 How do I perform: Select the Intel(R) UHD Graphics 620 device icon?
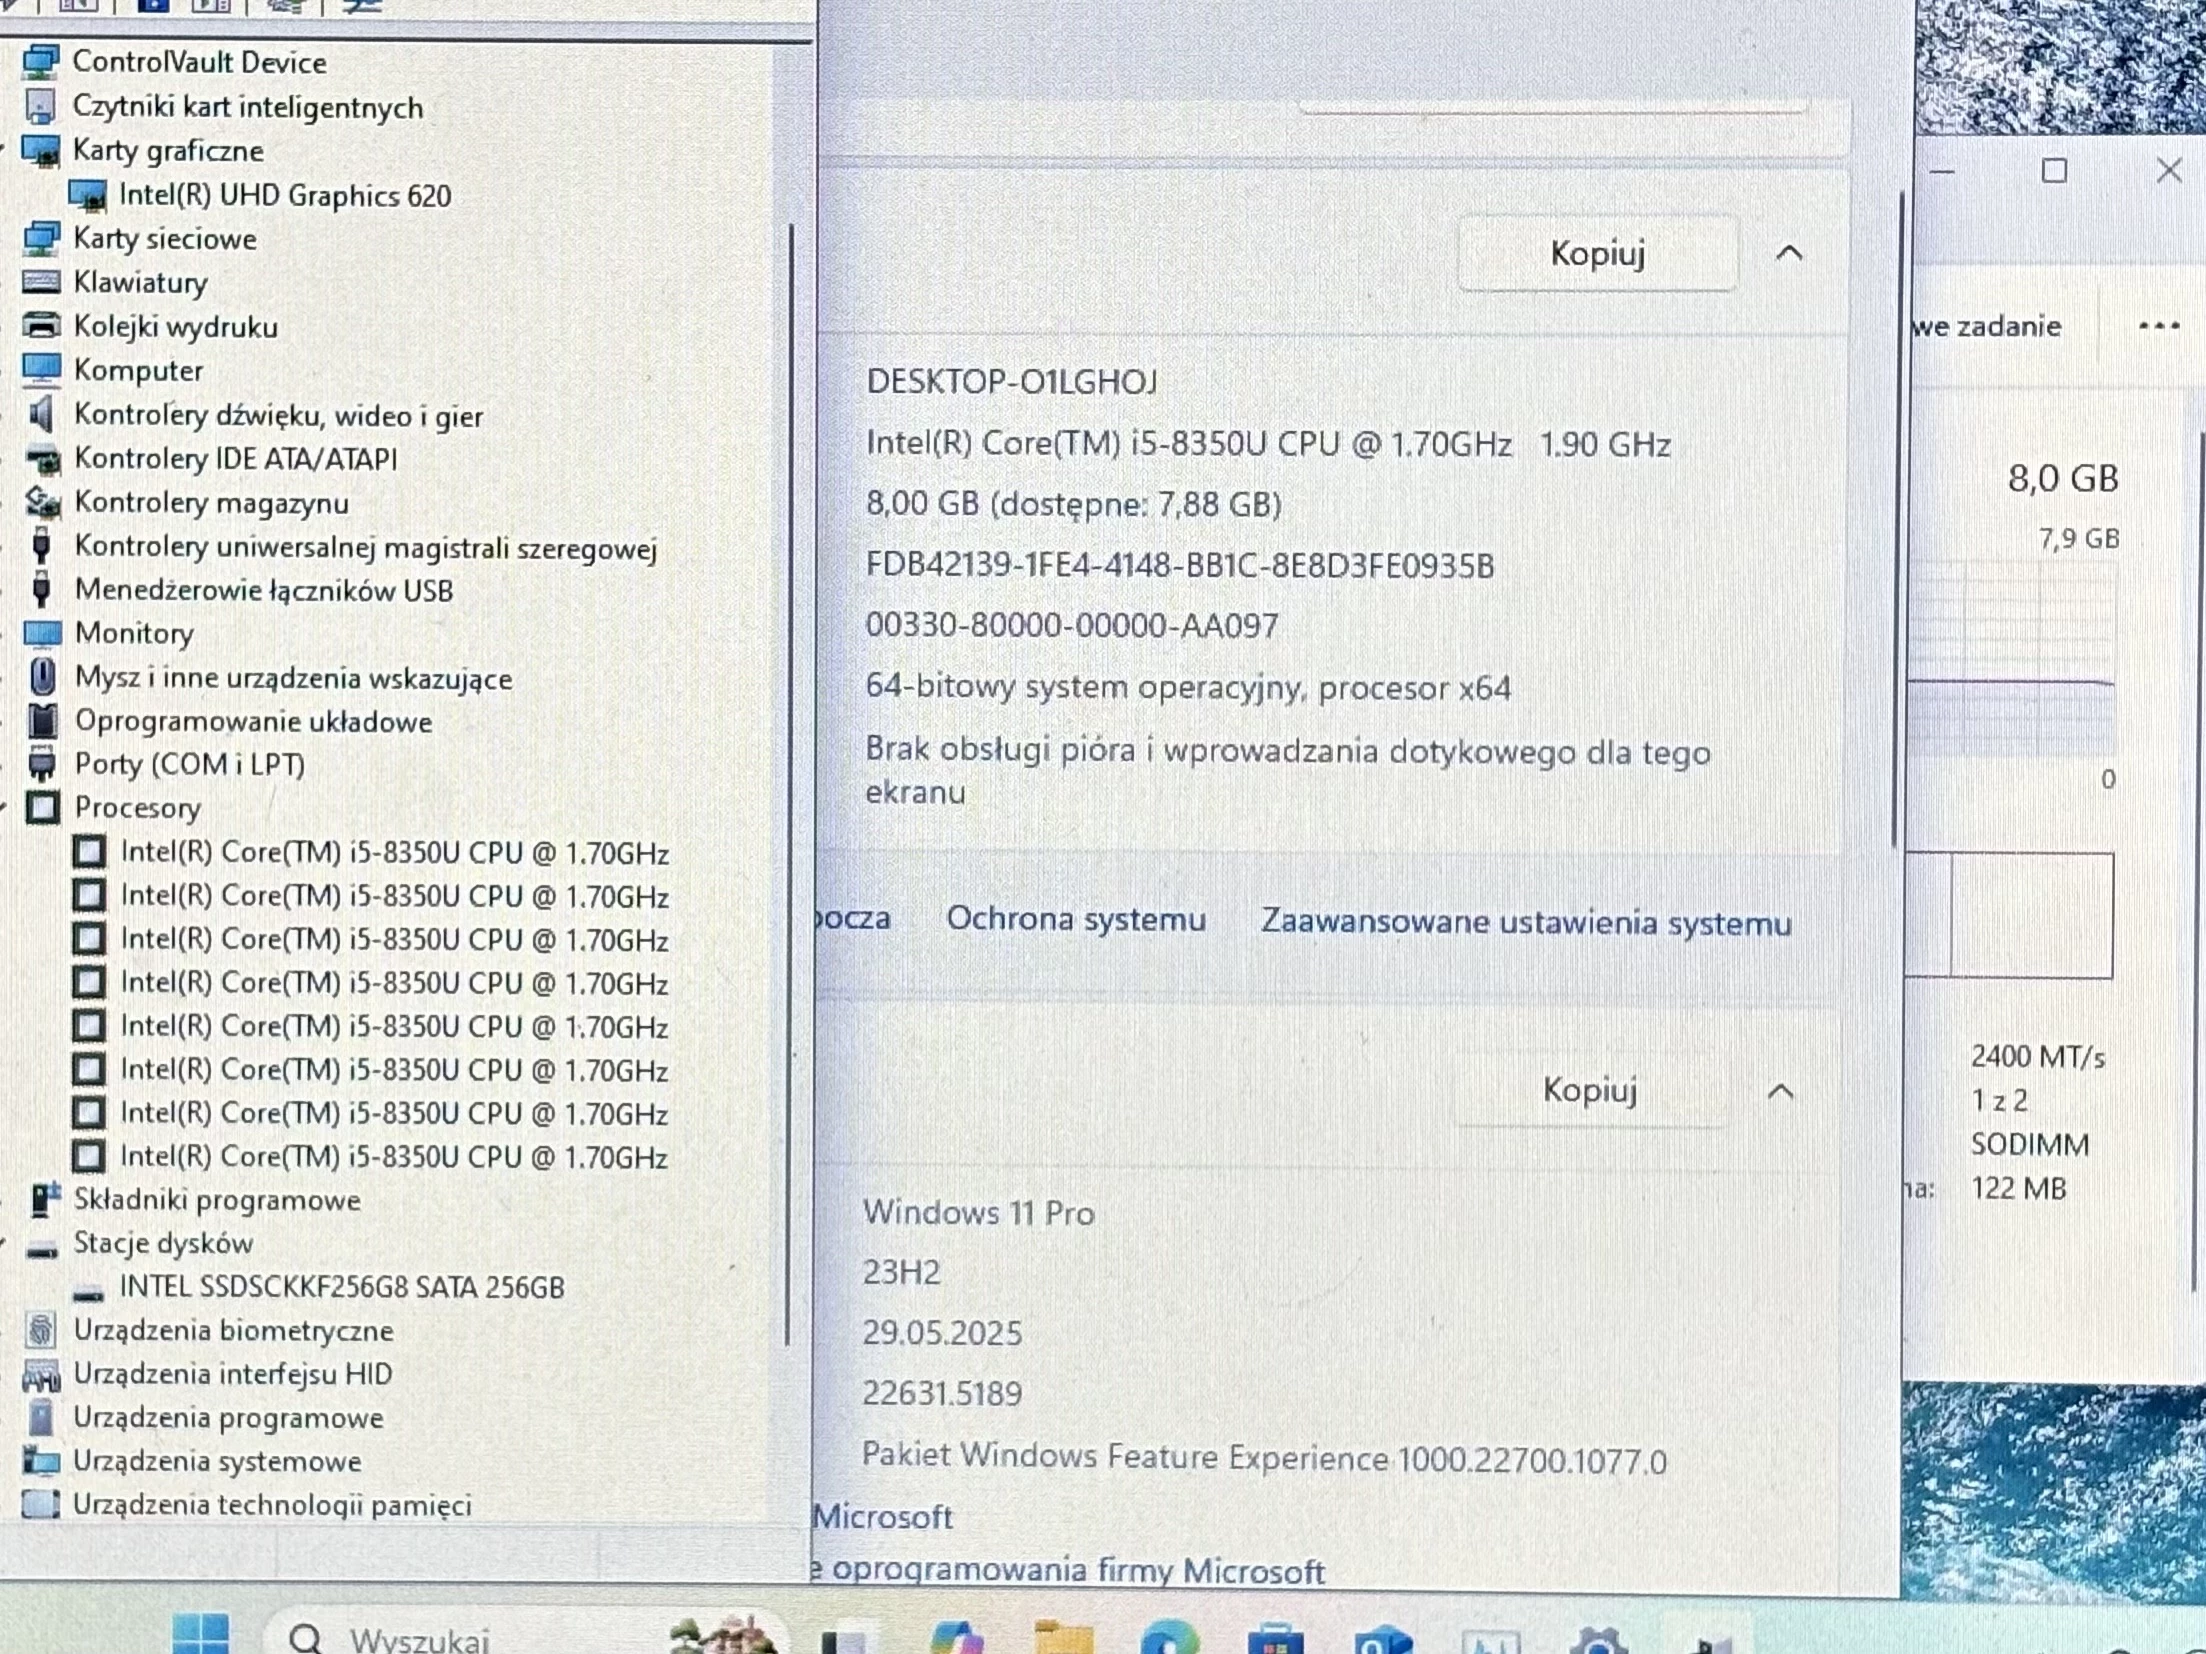tap(88, 195)
